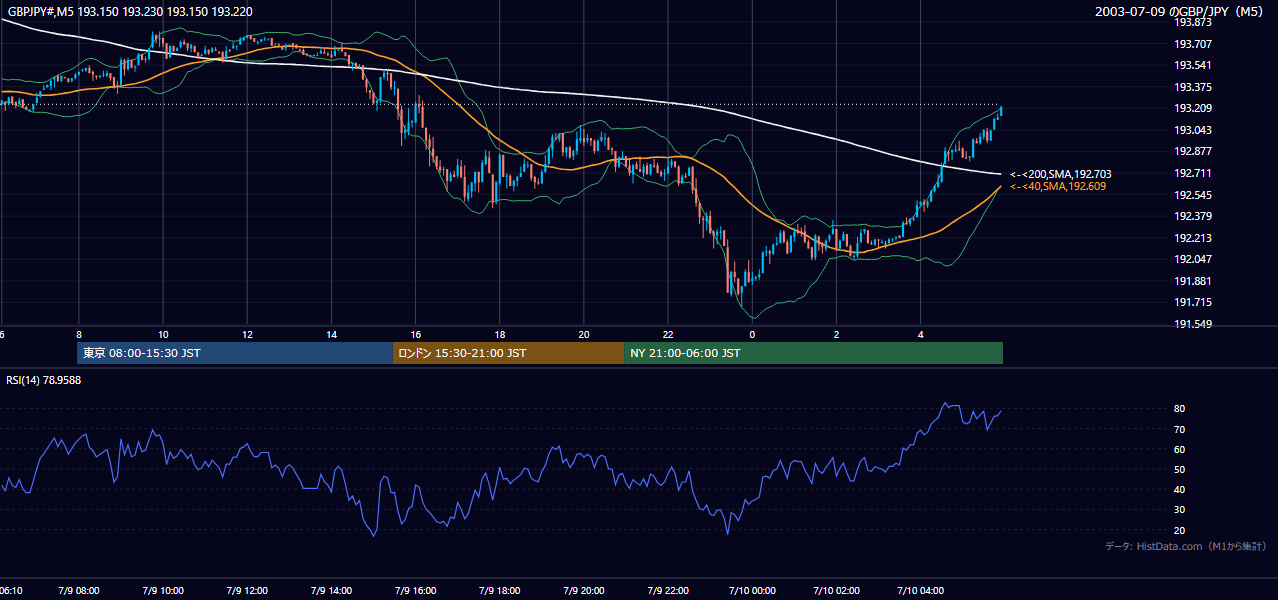This screenshot has width=1278, height=600.
Task: Click hour label 10 under the price chart
Action: click(163, 335)
